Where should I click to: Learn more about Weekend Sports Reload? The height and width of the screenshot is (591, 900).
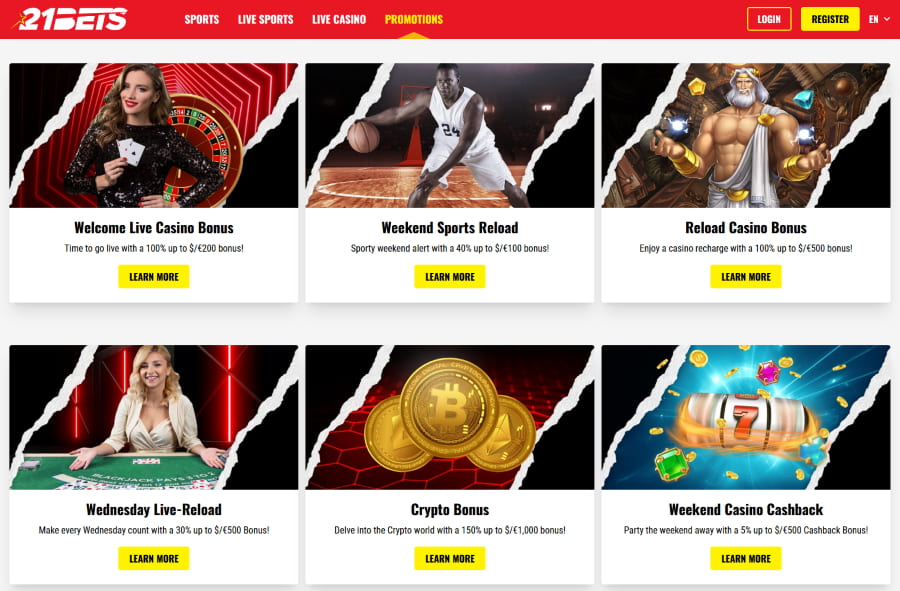coord(450,277)
